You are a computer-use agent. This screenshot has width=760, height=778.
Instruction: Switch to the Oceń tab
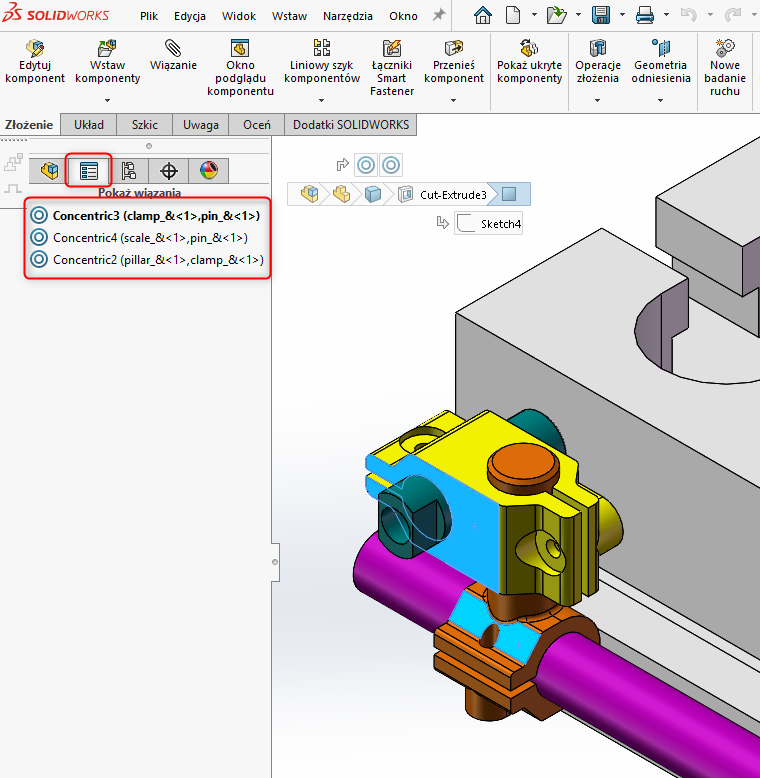pyautogui.click(x=256, y=125)
